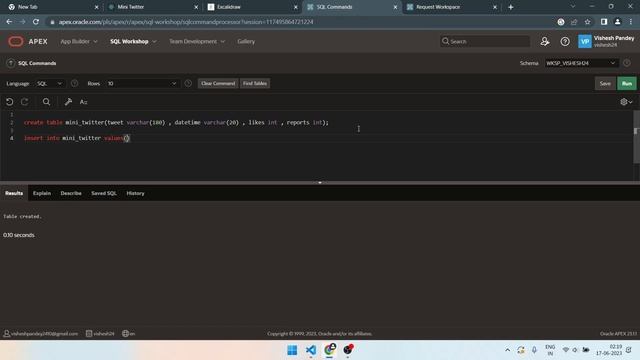Click the user email link in footer

tap(41, 333)
